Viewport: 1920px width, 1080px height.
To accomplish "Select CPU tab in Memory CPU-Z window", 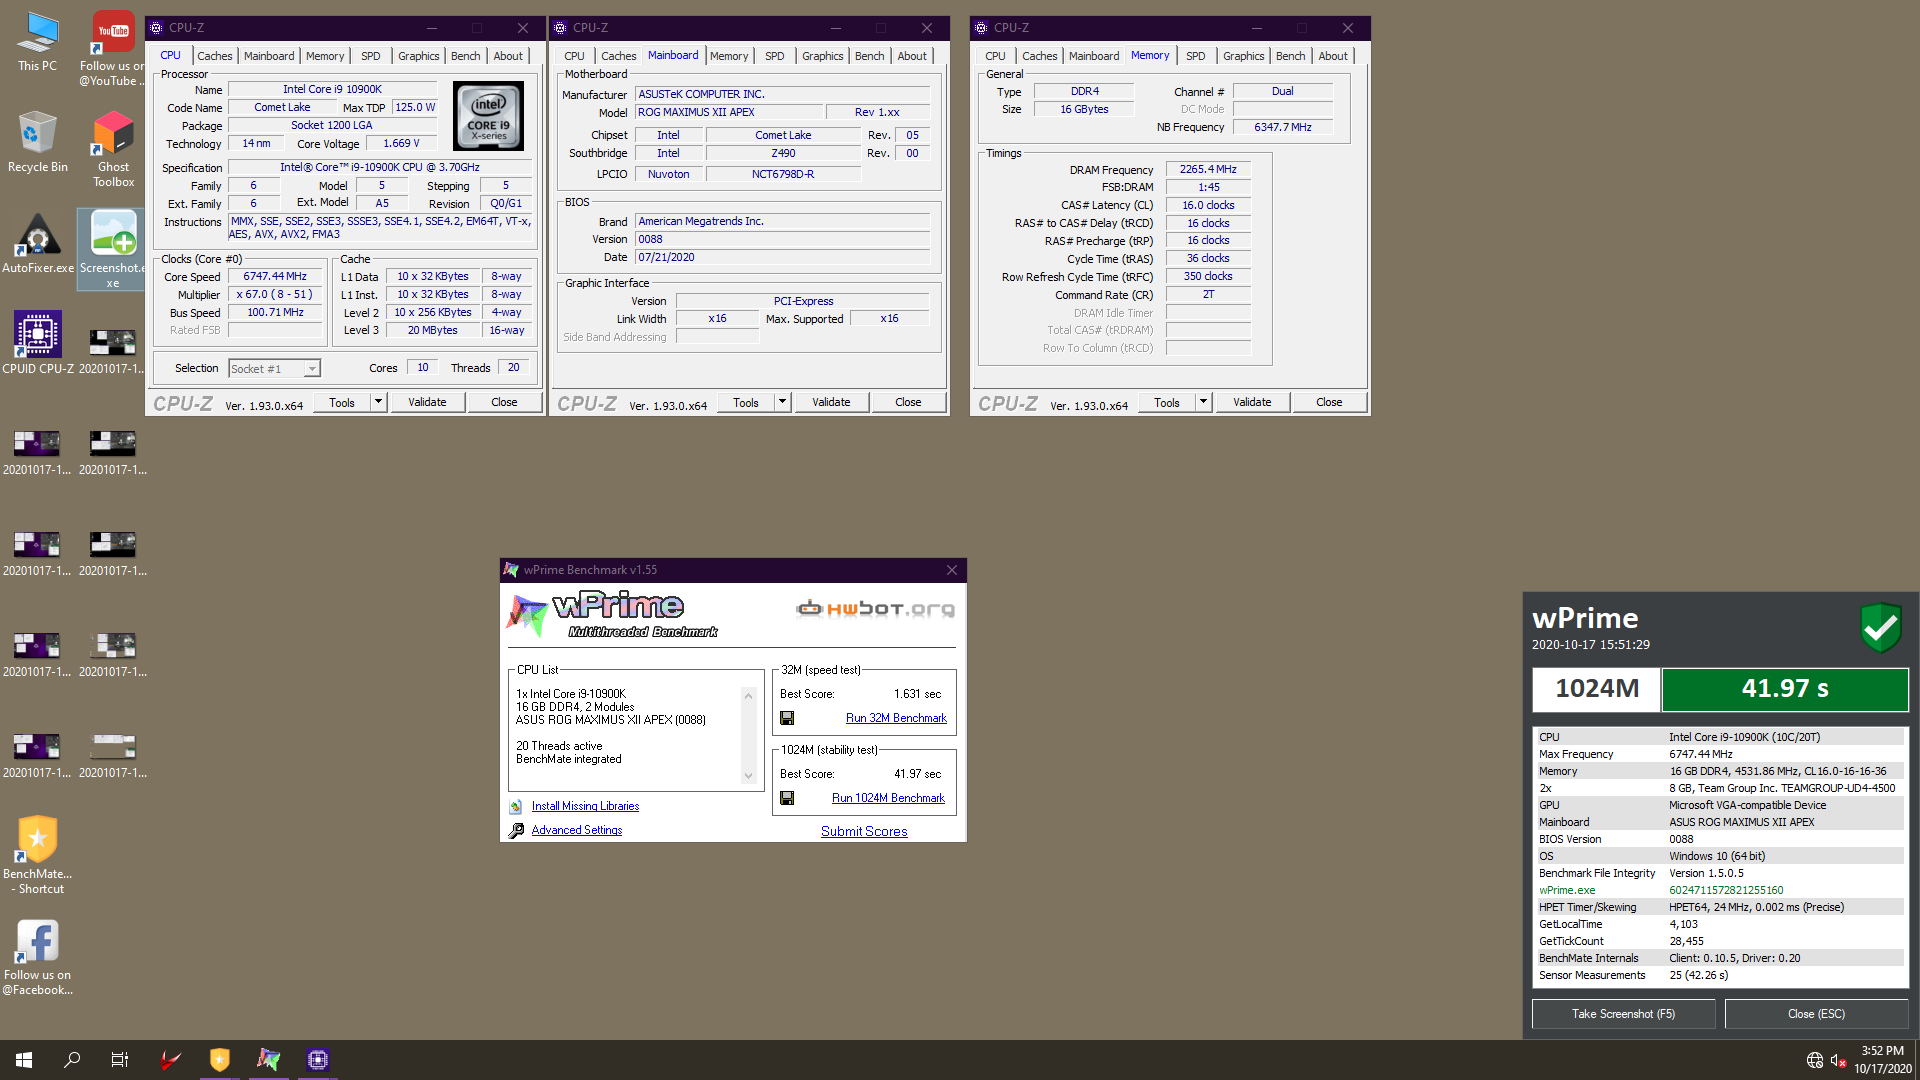I will [995, 56].
